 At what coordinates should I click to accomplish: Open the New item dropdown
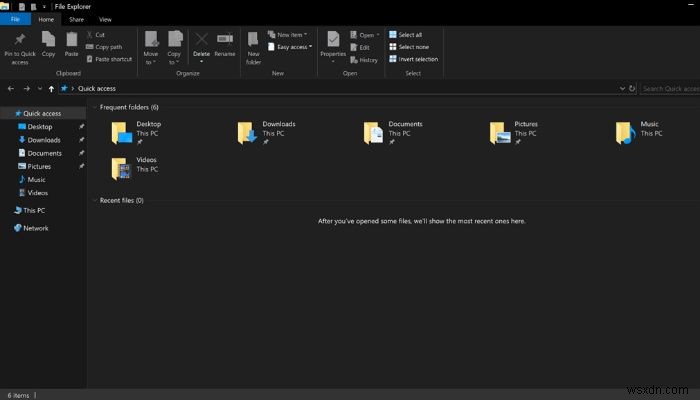click(290, 34)
